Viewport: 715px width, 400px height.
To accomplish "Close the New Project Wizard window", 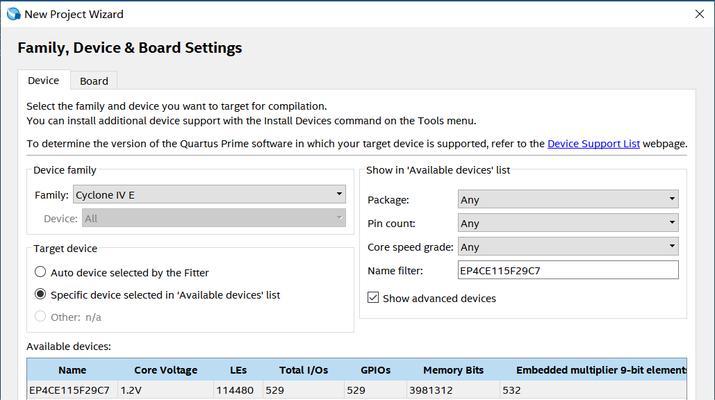I will 699,14.
